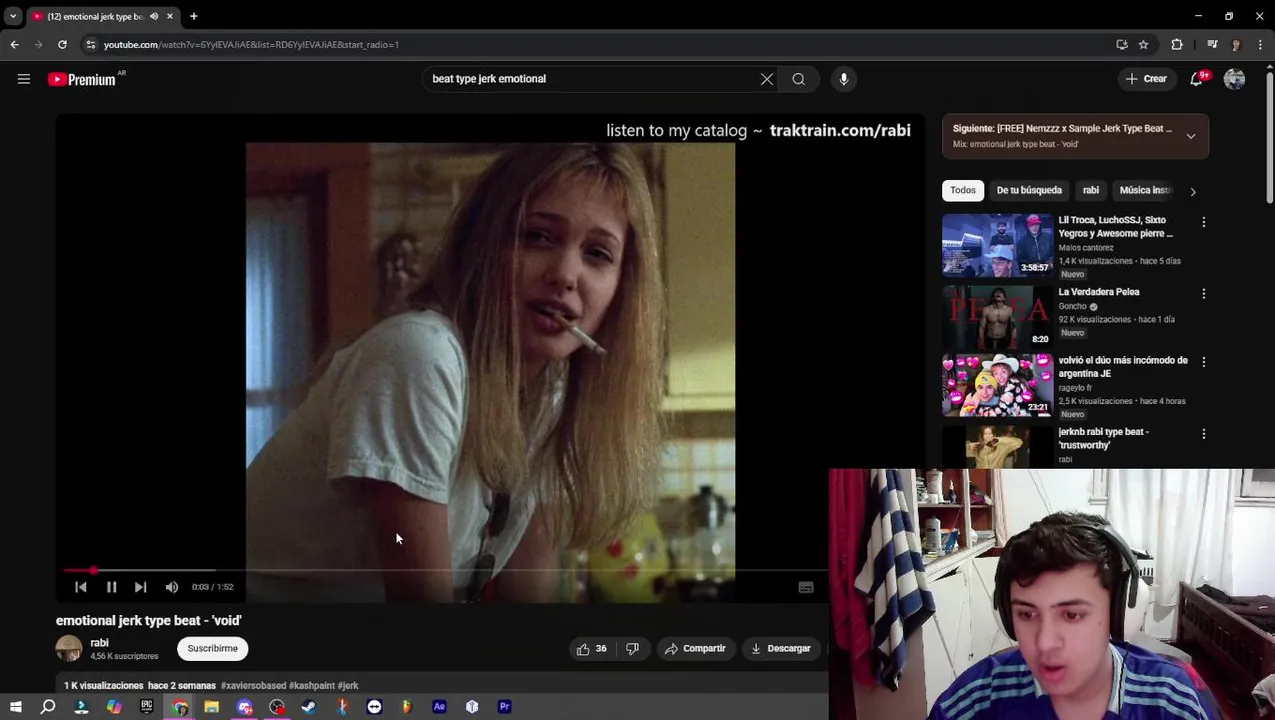Dislike the video with thumbs down
Image resolution: width=1275 pixels, height=720 pixels.
(x=633, y=649)
